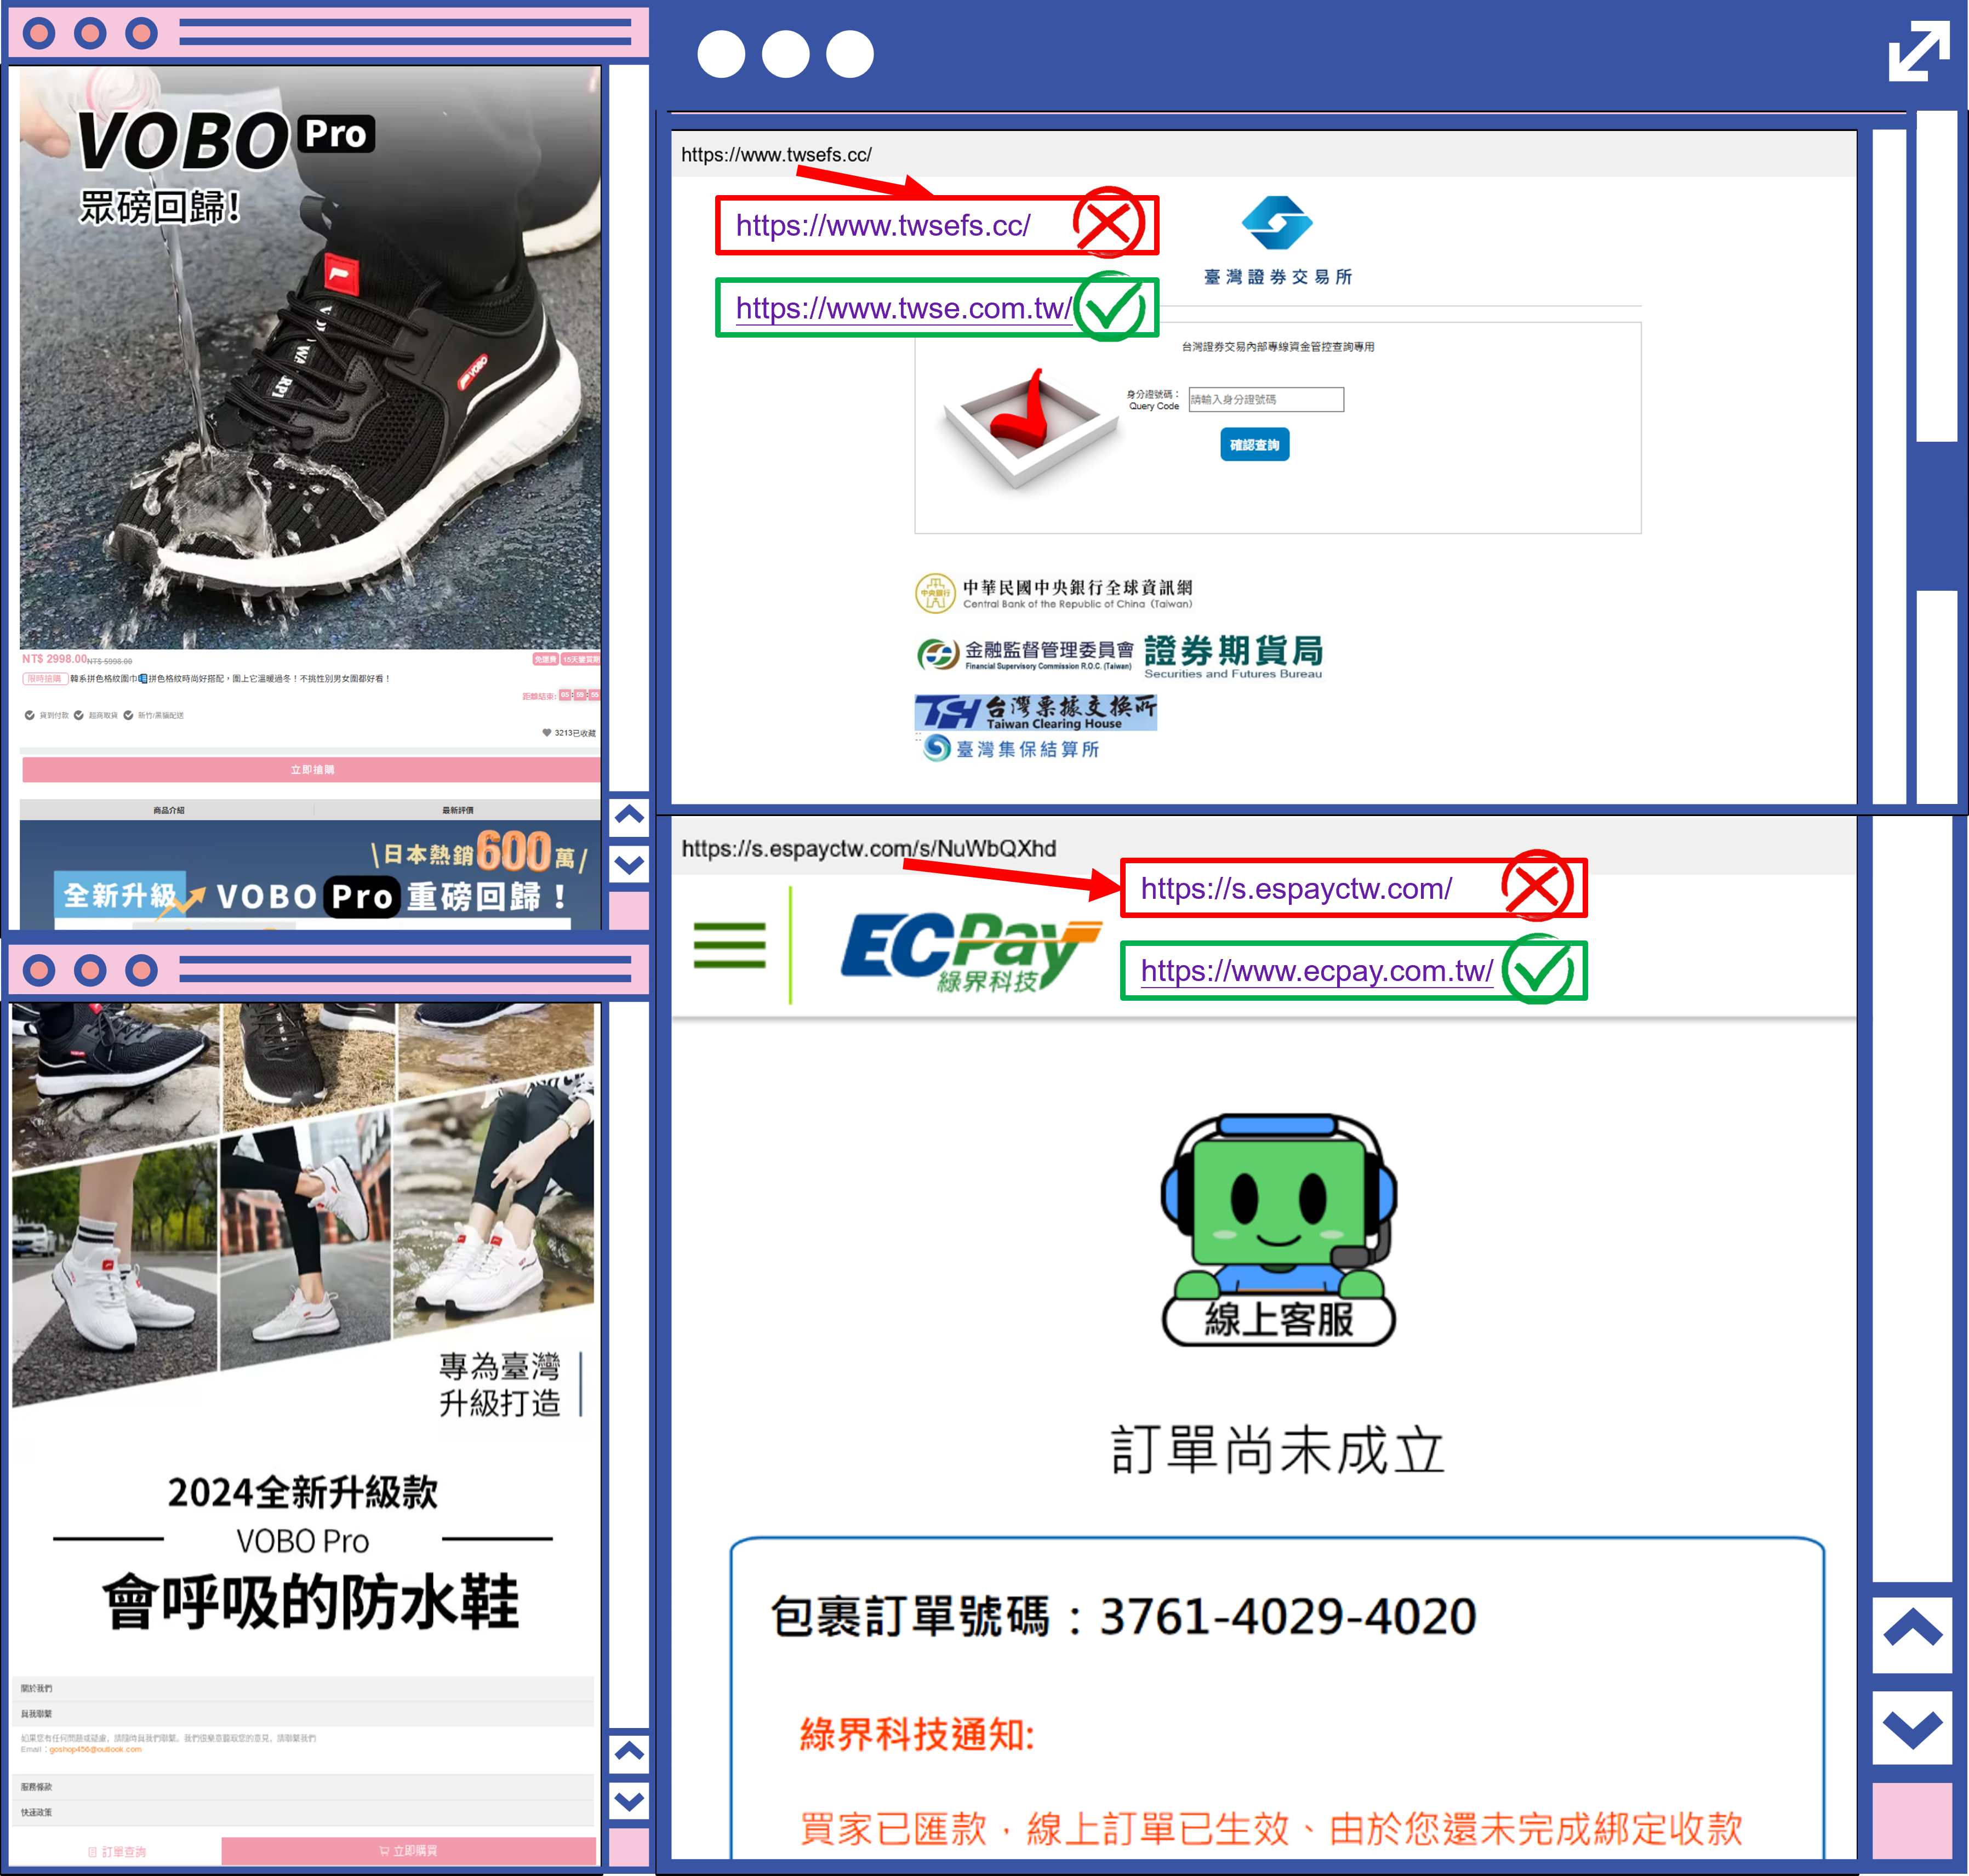The image size is (1969, 1876).
Task: Click the 臺灣集保結算所 logo
Action: pos(1010,748)
